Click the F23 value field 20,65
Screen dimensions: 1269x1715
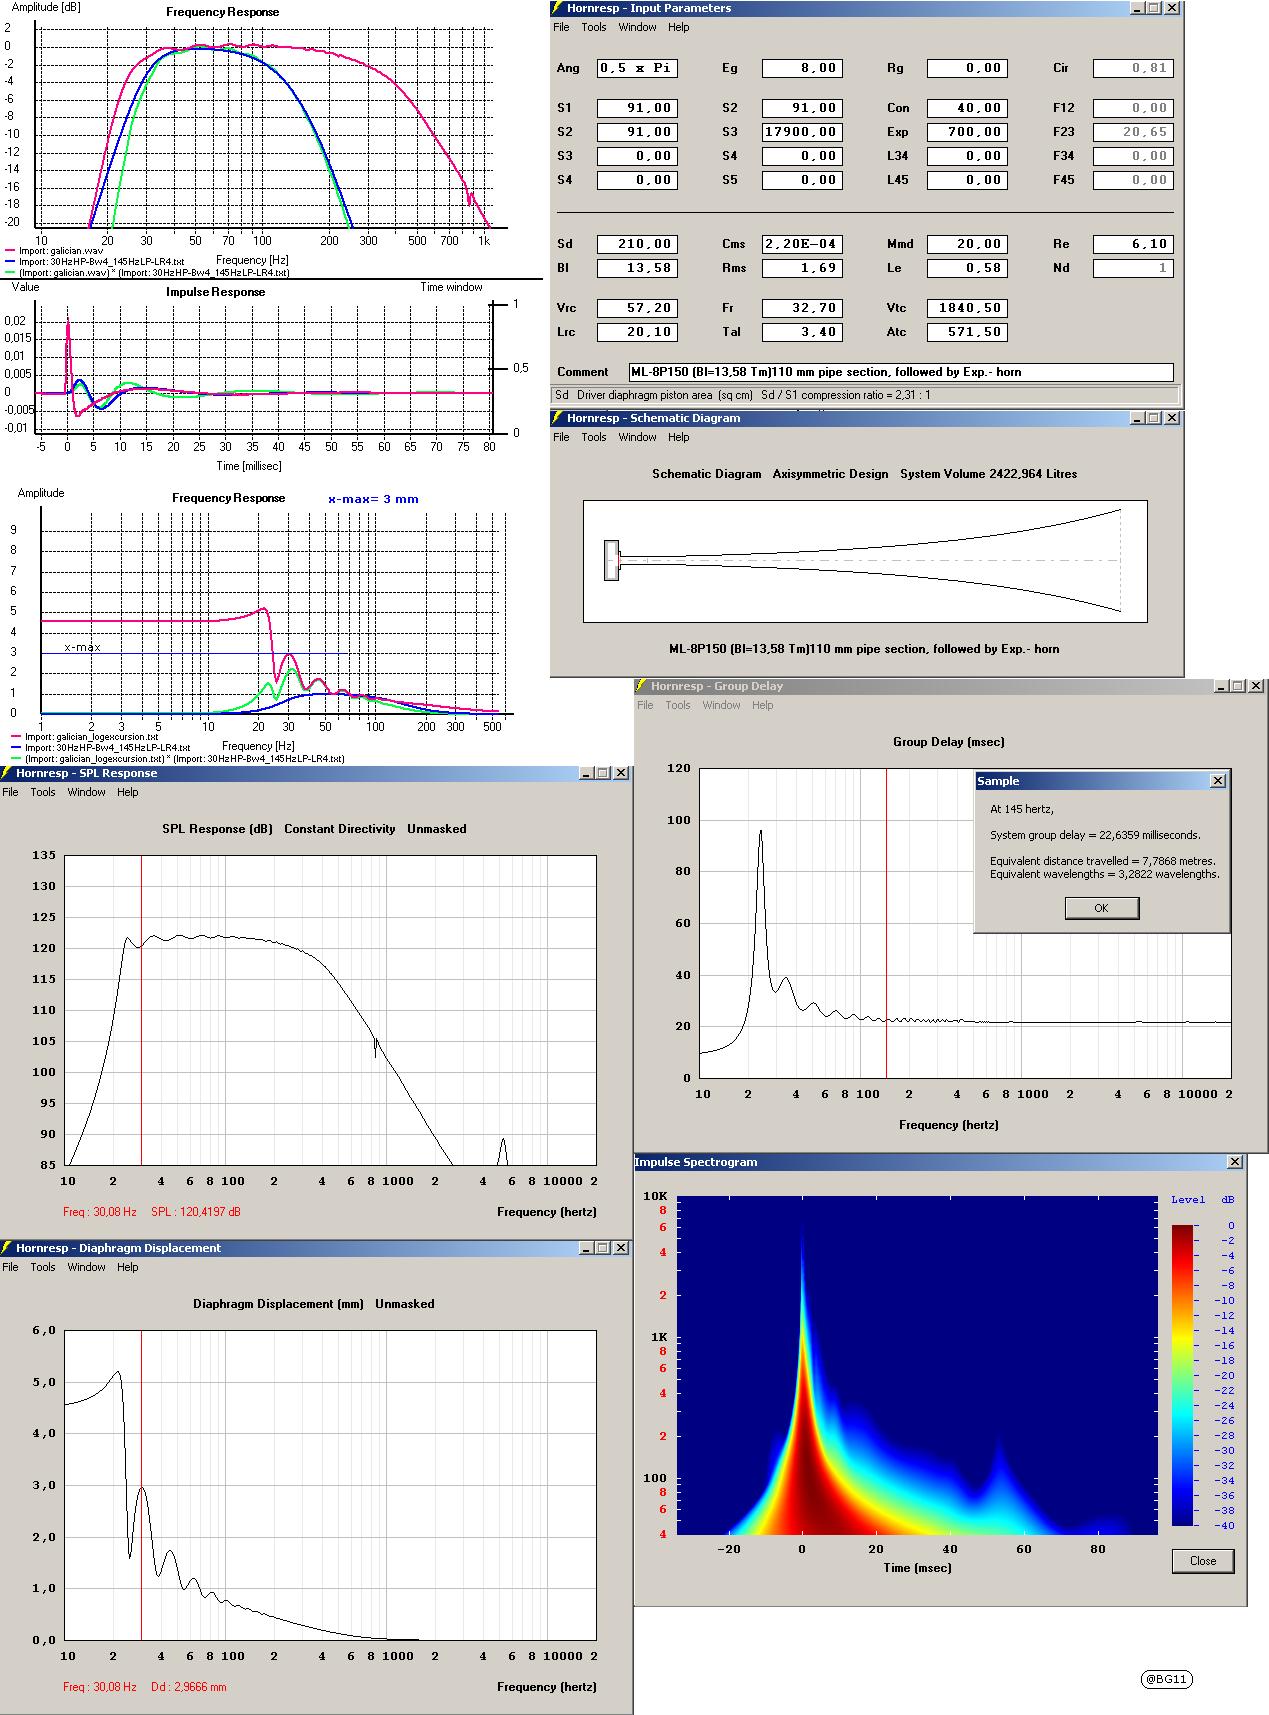coord(1133,132)
